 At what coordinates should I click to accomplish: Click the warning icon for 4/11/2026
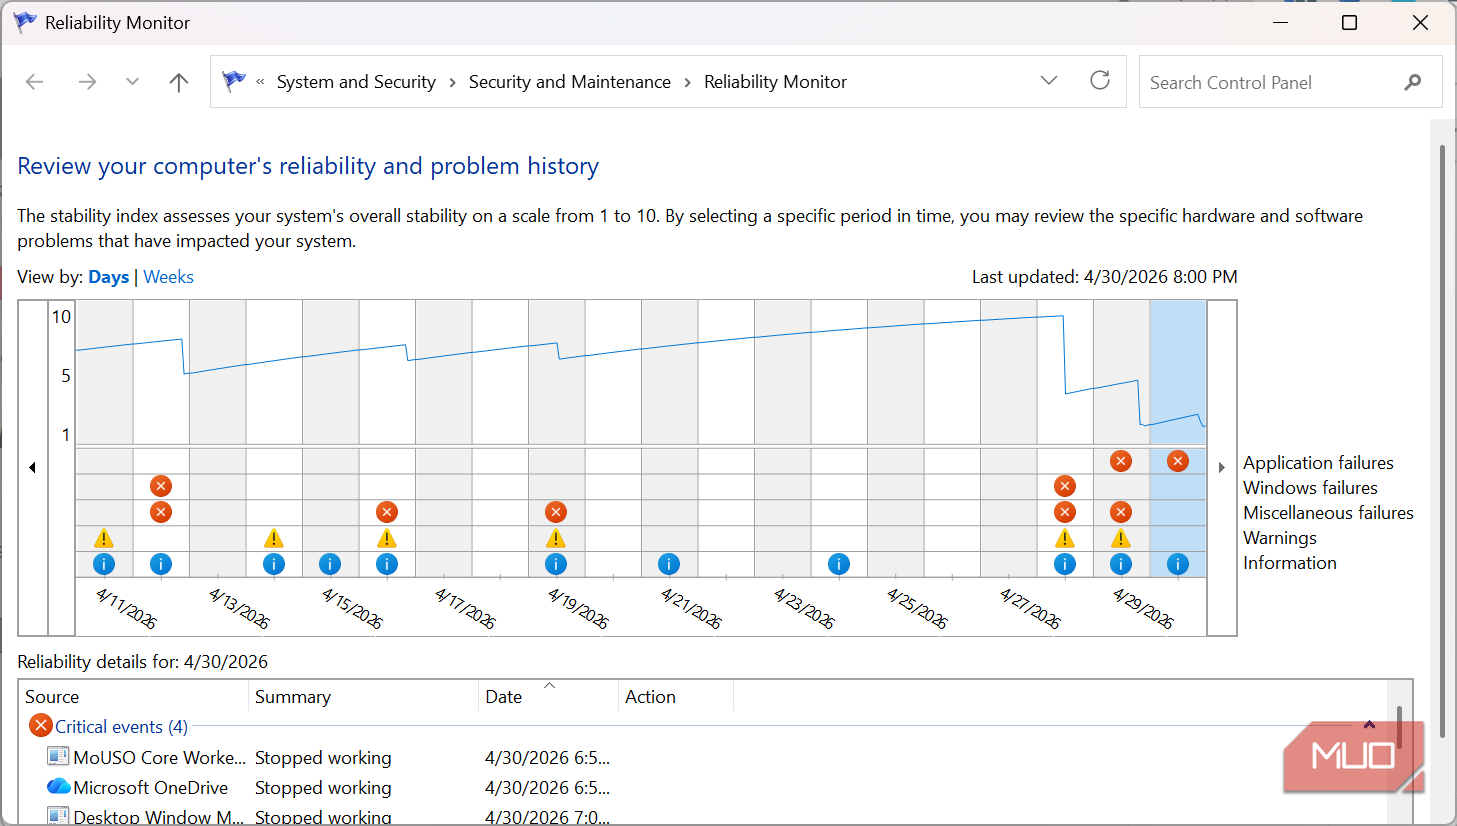click(104, 538)
